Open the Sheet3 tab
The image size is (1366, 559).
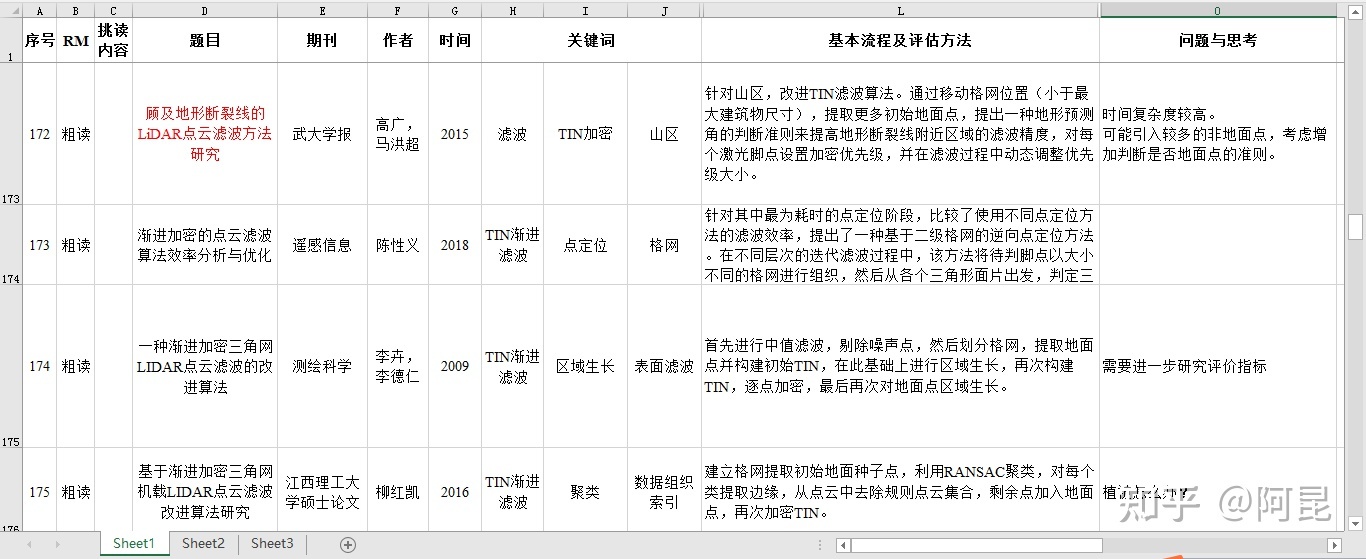tap(272, 544)
